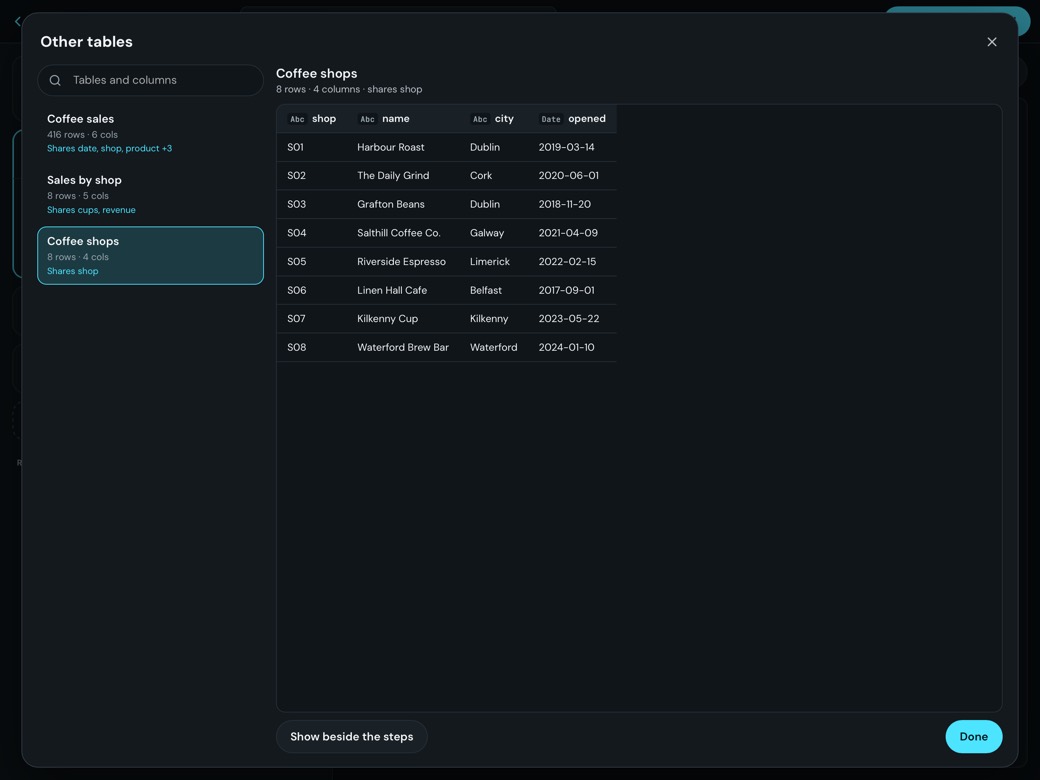Select the Coffee shops table entry
The height and width of the screenshot is (780, 1040).
click(151, 255)
